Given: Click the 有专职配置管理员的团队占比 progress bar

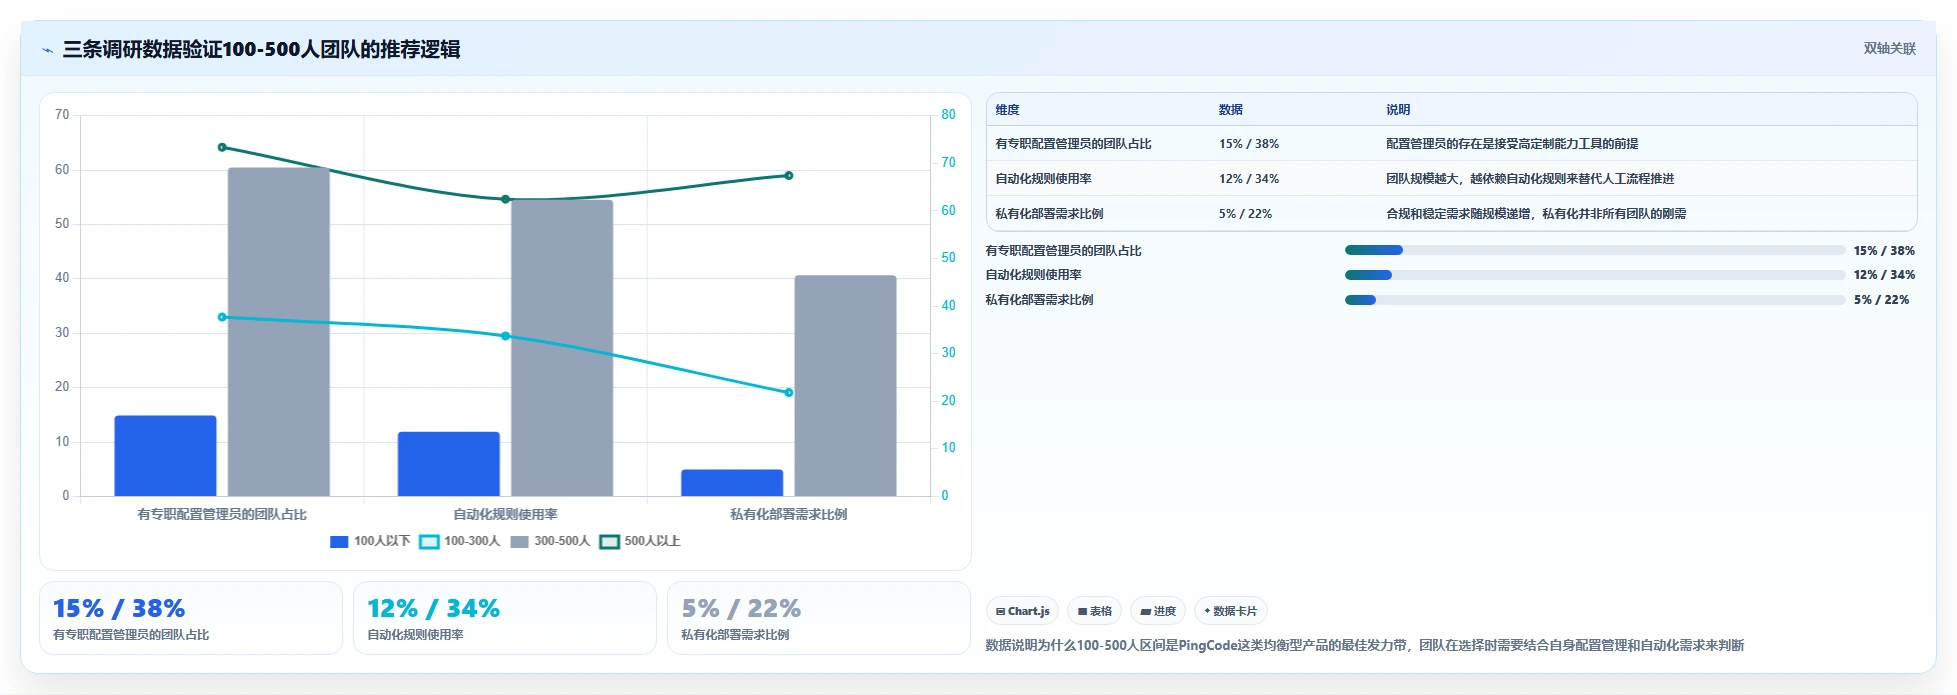Looking at the screenshot, I should point(1595,250).
